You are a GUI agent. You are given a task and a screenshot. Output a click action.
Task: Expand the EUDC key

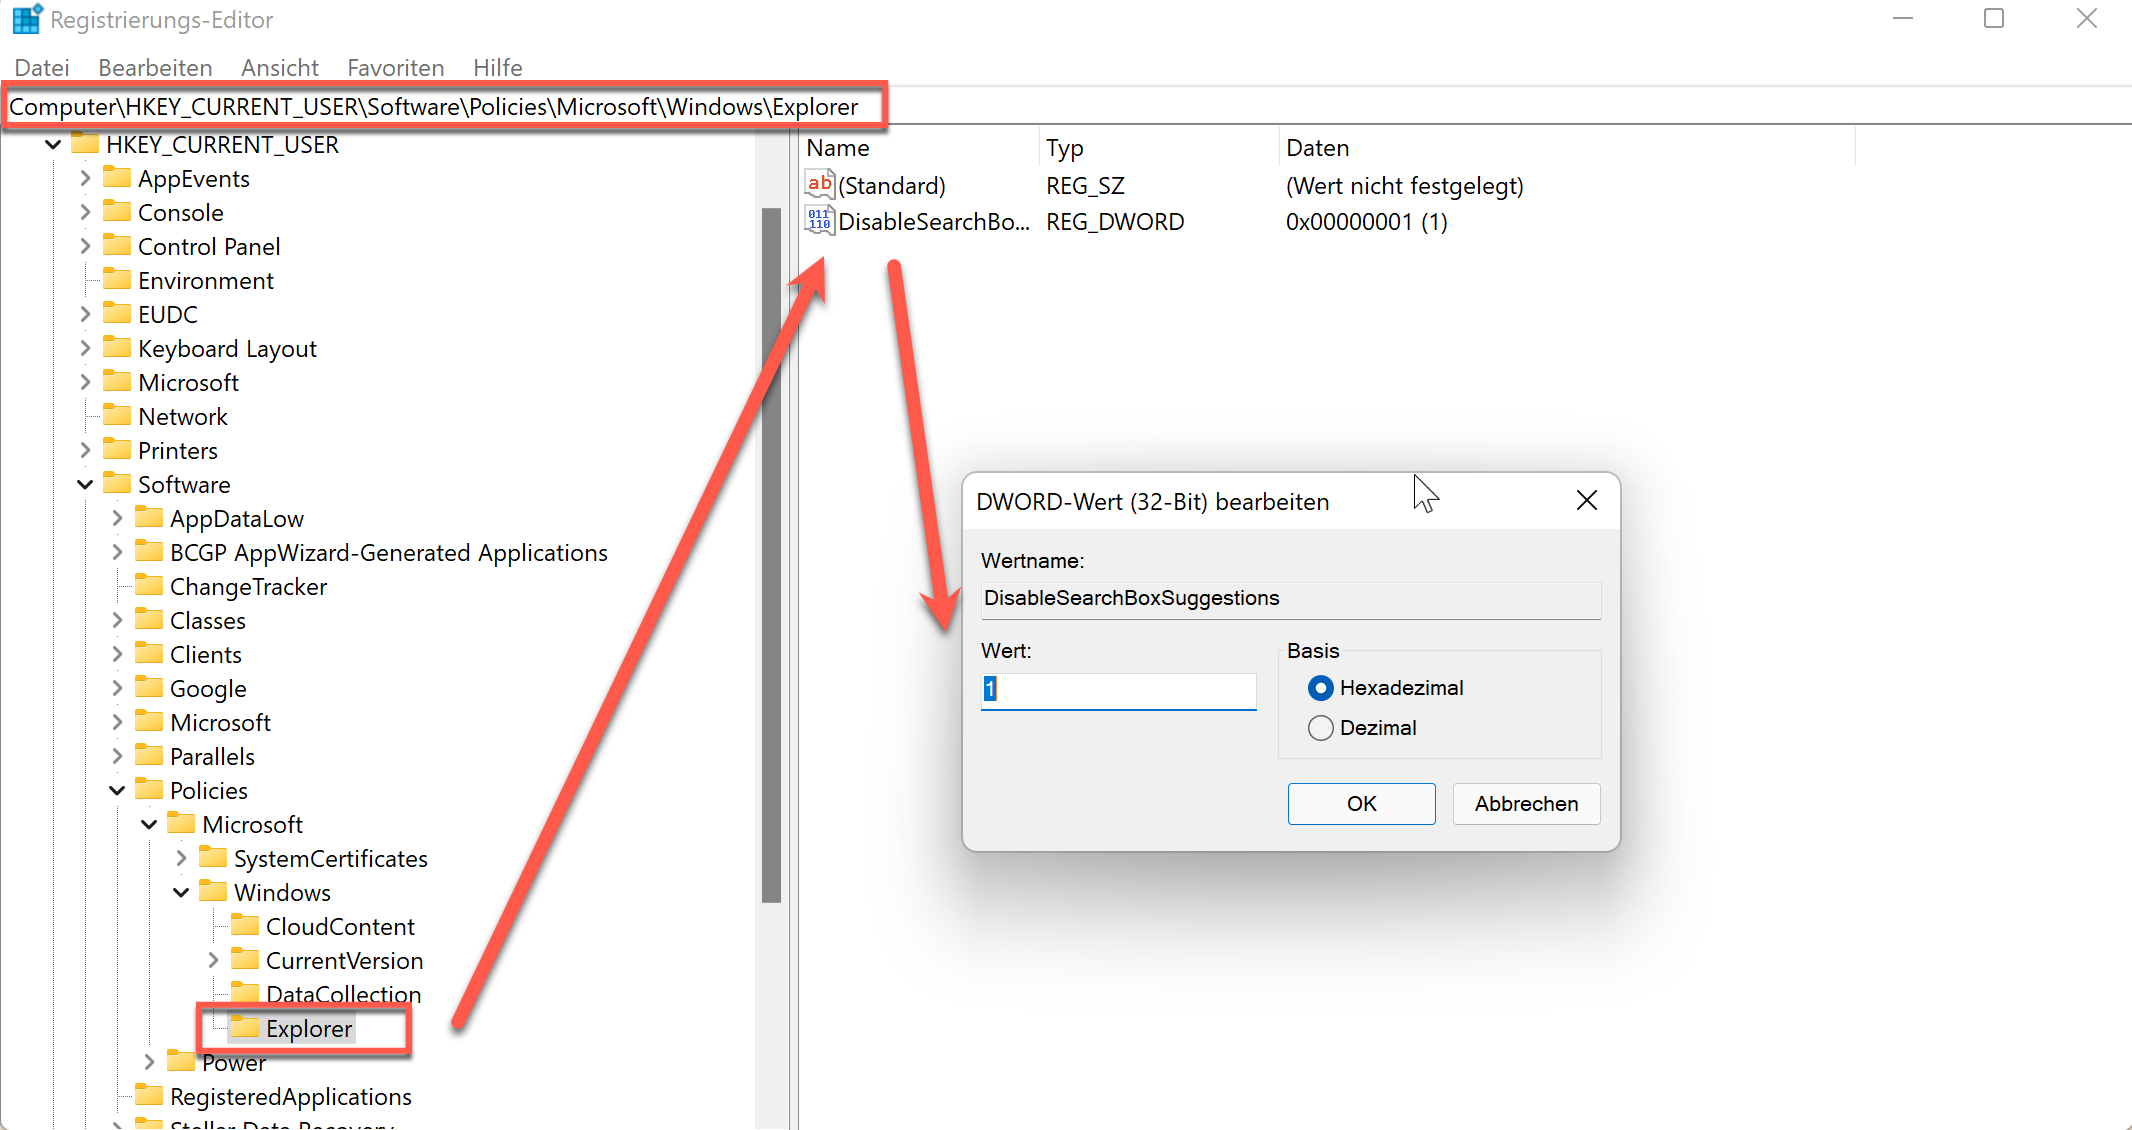[85, 315]
